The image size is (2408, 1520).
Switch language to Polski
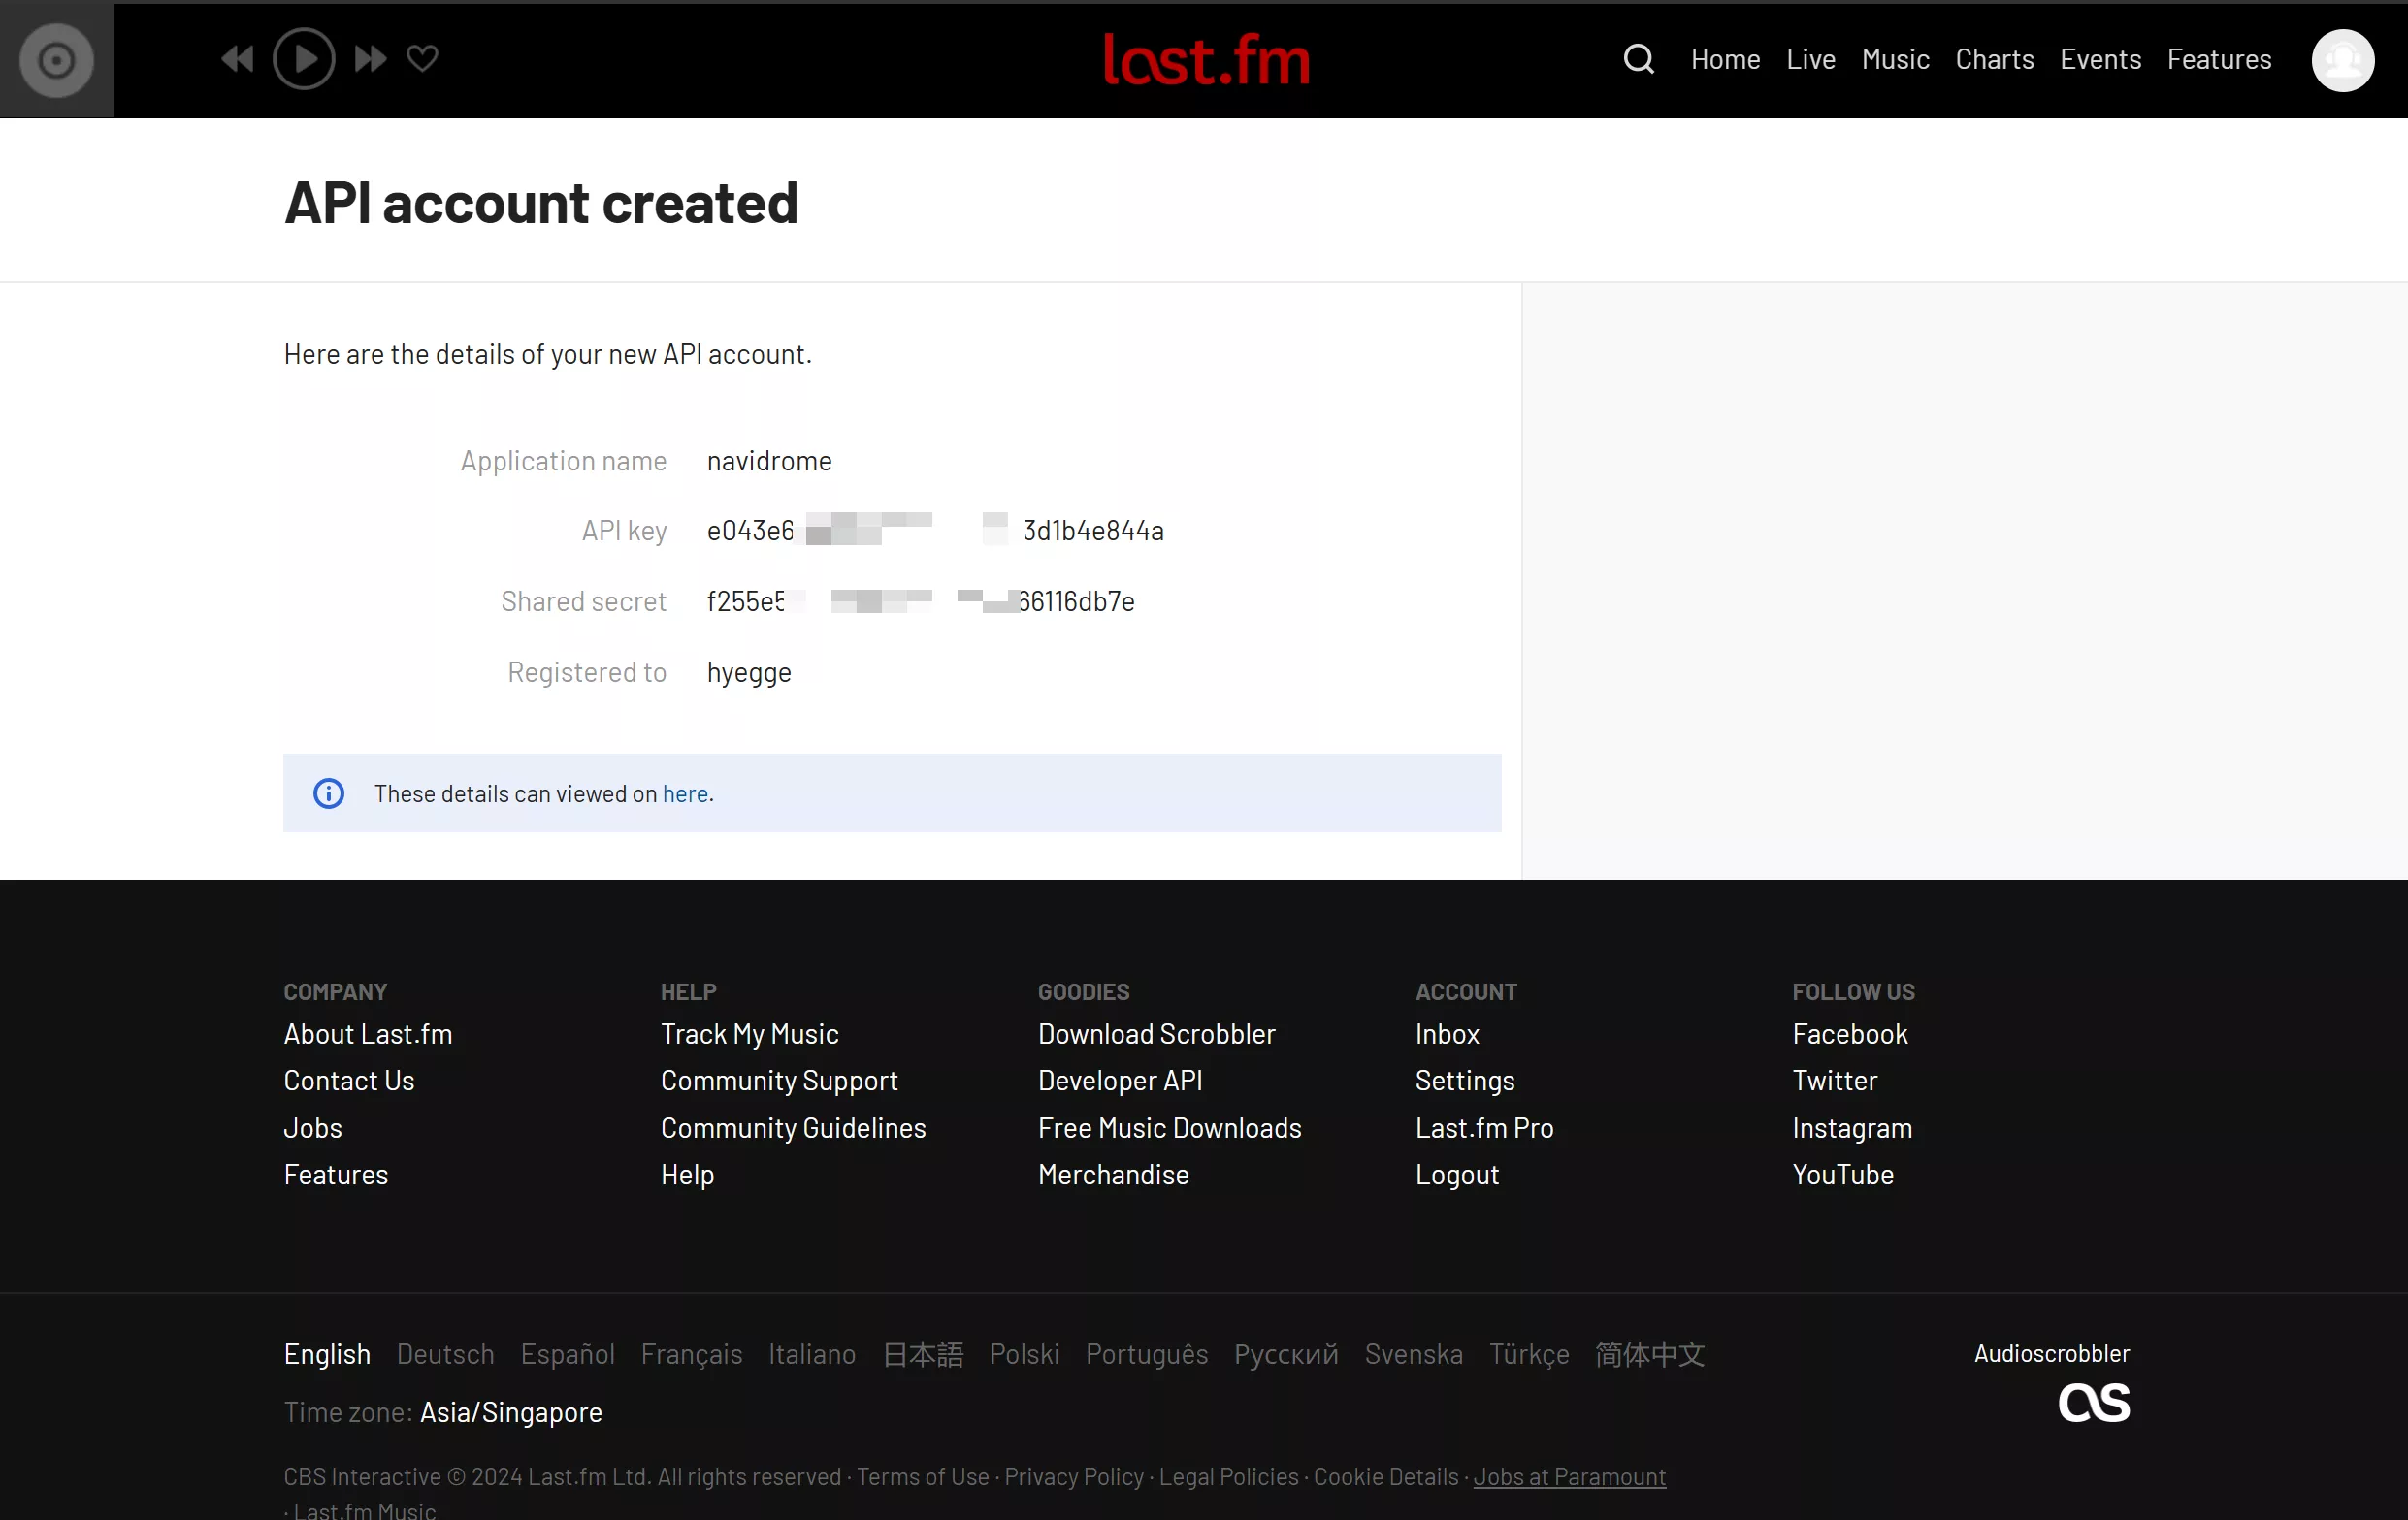pos(1024,1354)
